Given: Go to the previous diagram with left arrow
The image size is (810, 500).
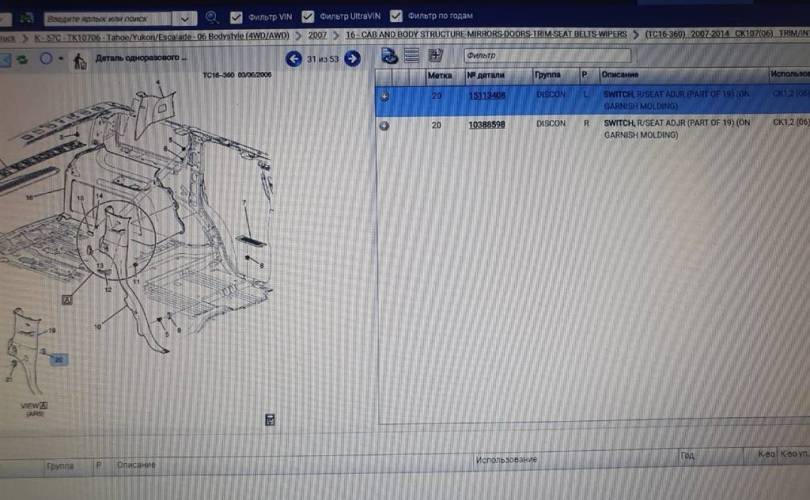Looking at the screenshot, I should (x=293, y=59).
